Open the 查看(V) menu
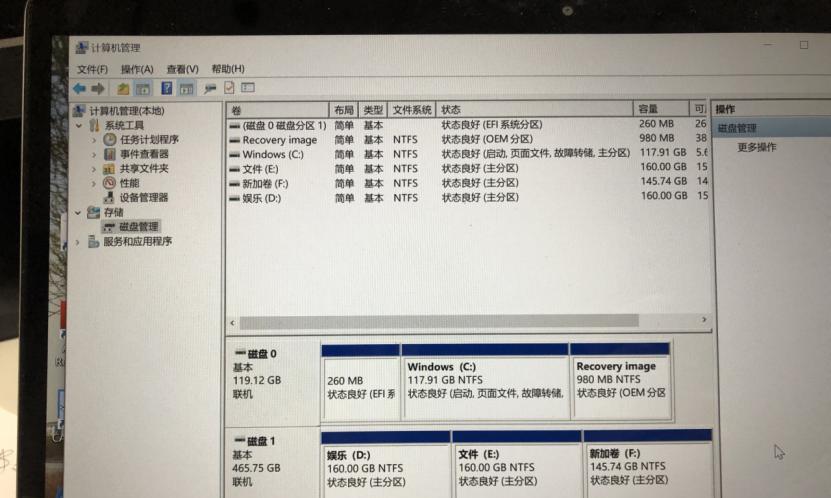 coord(182,69)
